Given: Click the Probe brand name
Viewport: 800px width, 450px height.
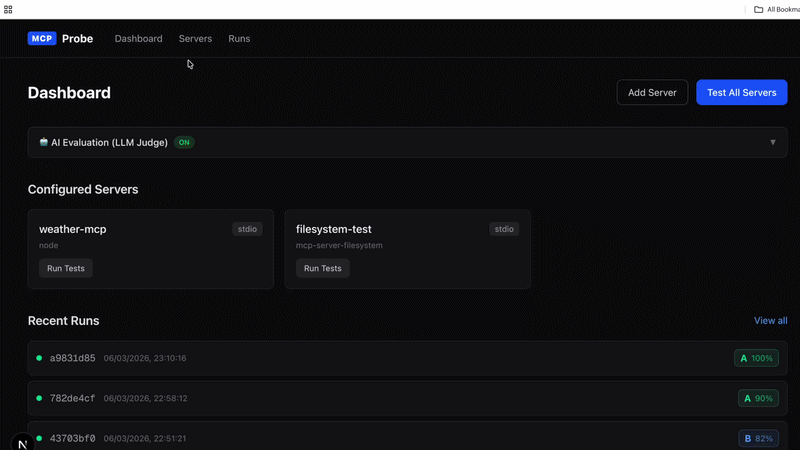Looking at the screenshot, I should tap(78, 39).
